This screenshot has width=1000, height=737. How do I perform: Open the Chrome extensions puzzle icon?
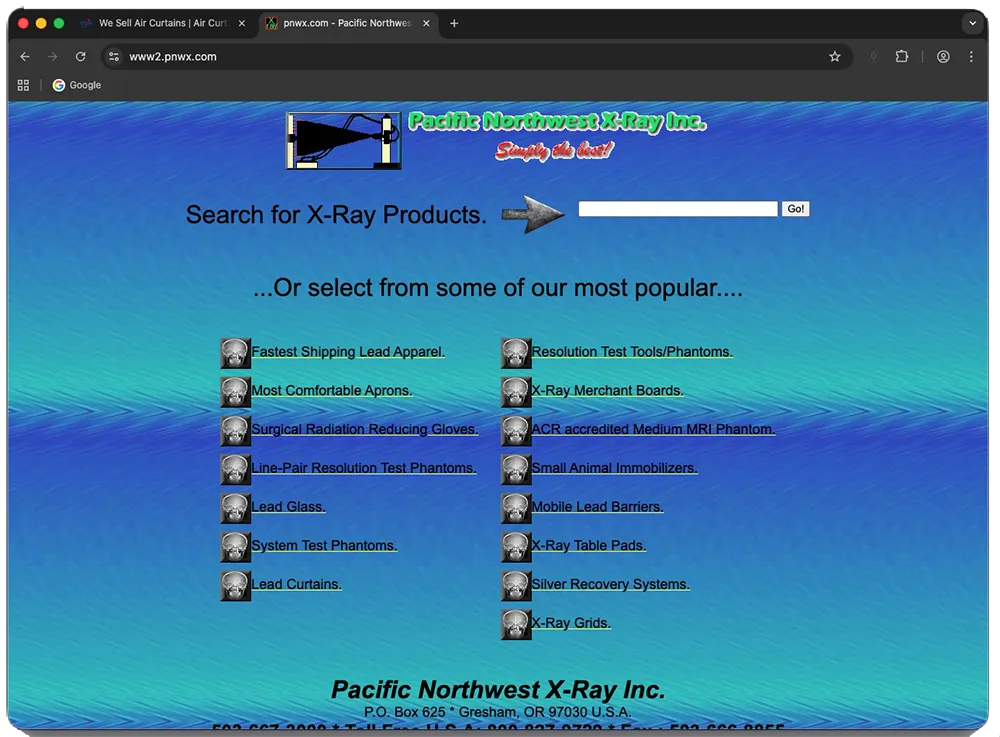902,57
